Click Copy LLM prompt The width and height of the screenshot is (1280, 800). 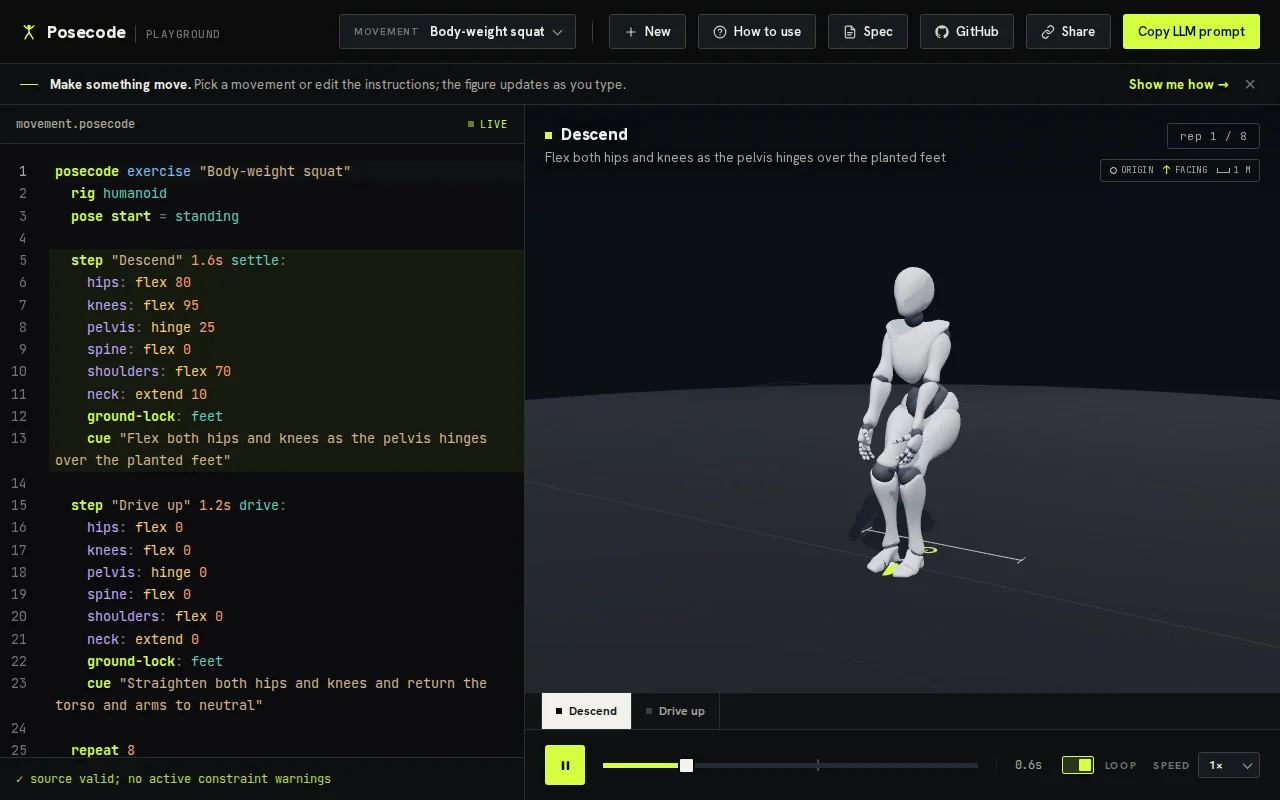click(1191, 32)
